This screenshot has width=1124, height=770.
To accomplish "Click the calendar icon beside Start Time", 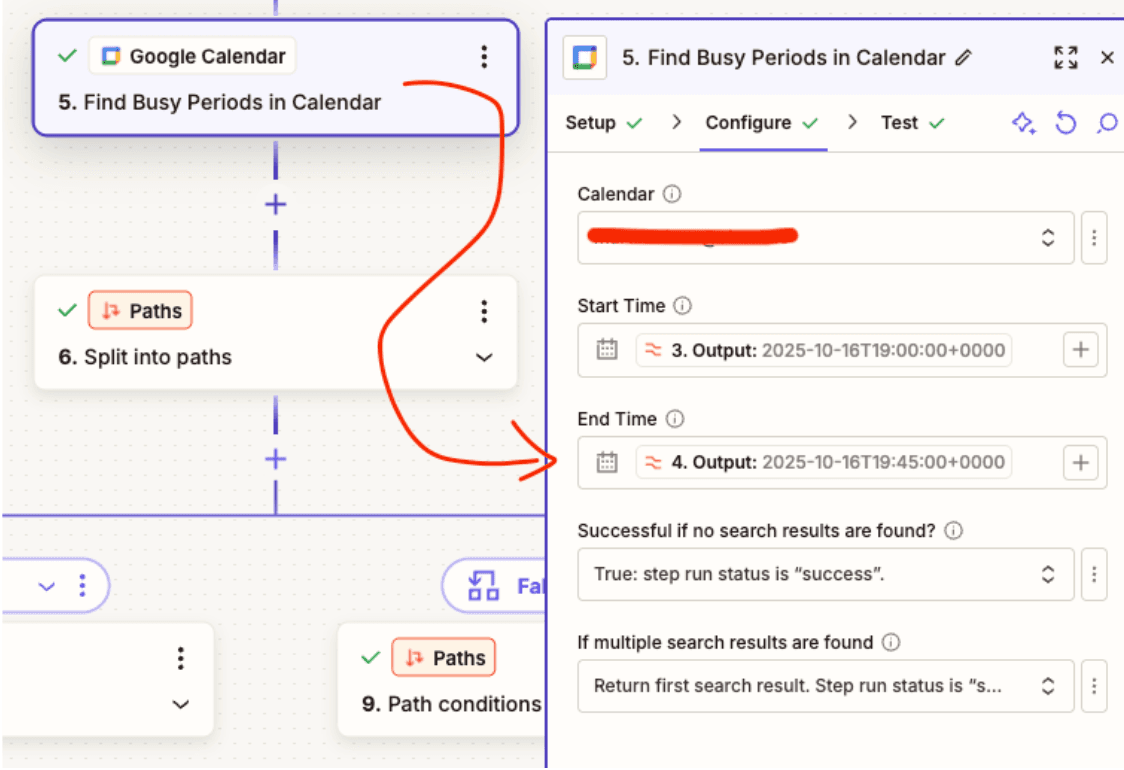I will 605,350.
